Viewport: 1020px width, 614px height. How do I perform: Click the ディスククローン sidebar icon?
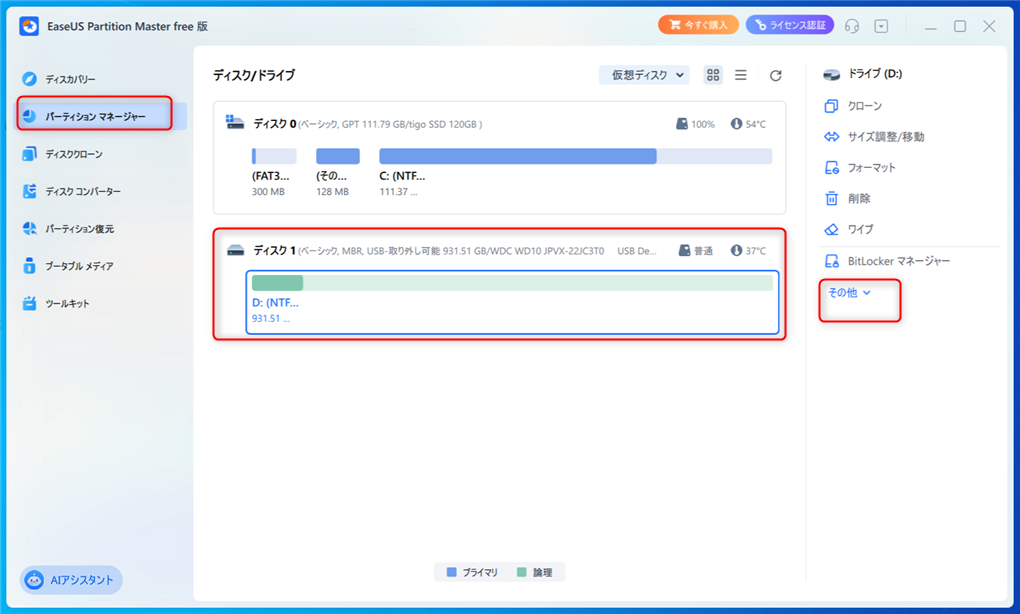point(29,154)
